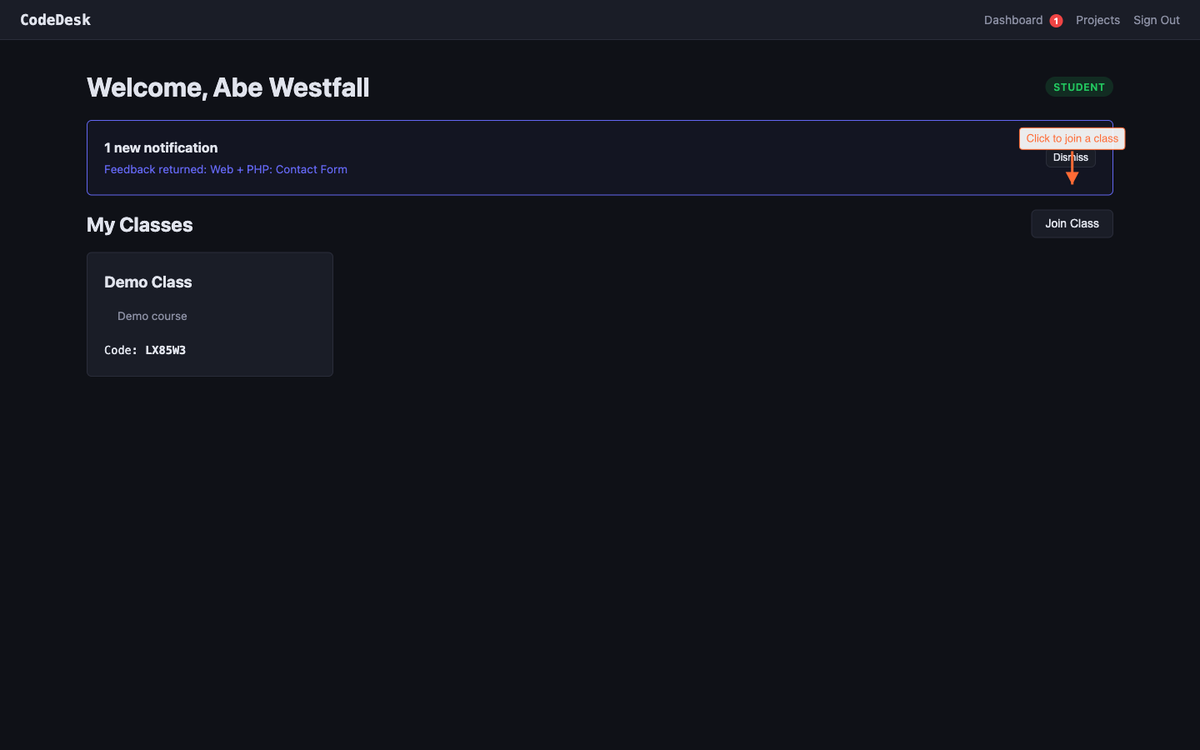The image size is (1200, 750).
Task: Click the 'Code:' label on the class card
Action: (121, 351)
